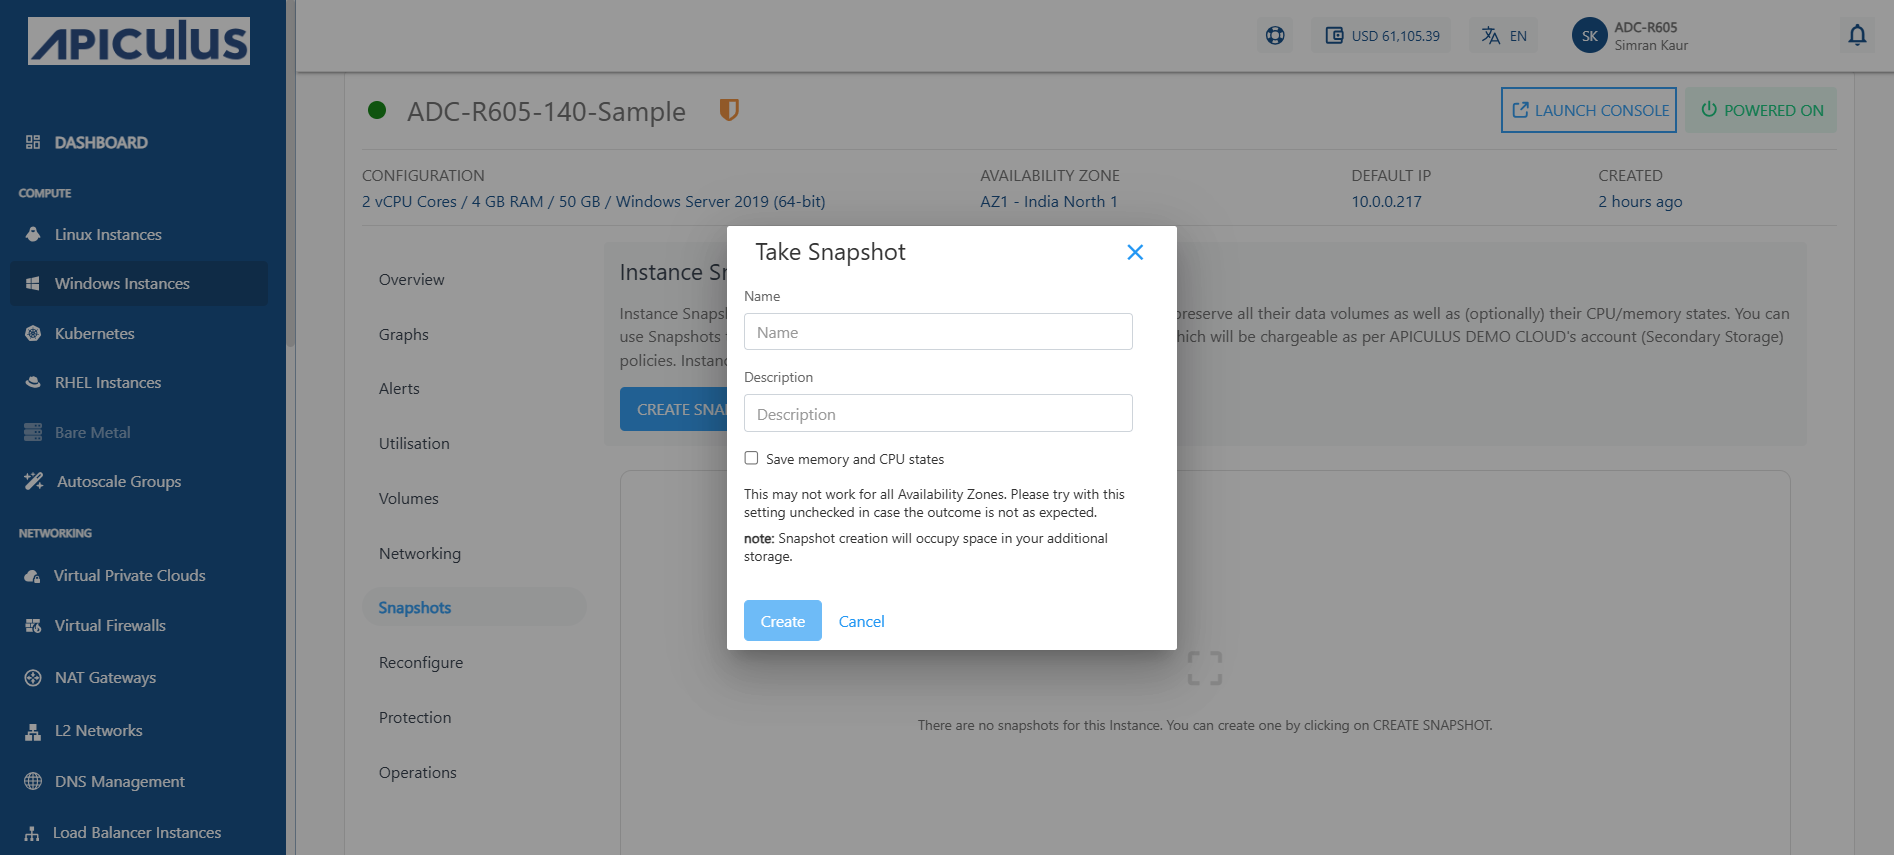This screenshot has width=1894, height=855.
Task: Expand the ADC-R605 account menu
Action: (x=1650, y=36)
